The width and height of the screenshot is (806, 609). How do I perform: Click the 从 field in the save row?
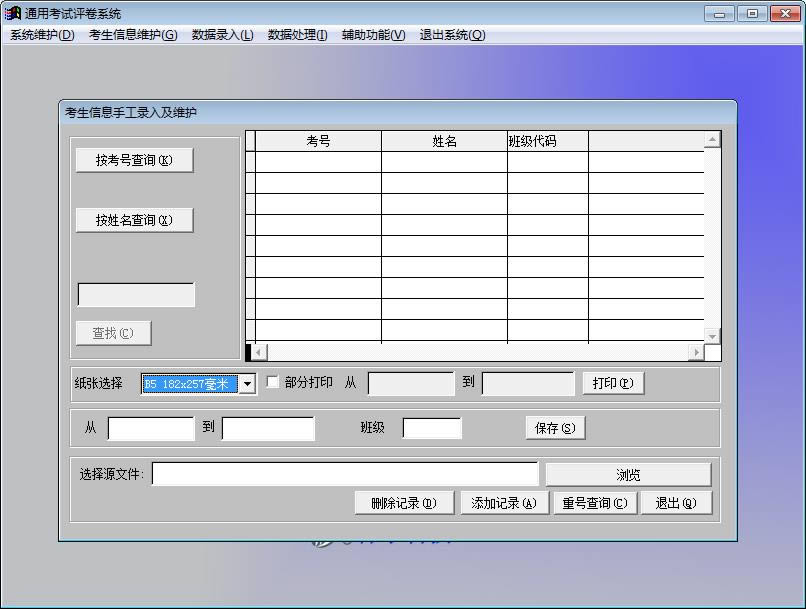tap(151, 429)
